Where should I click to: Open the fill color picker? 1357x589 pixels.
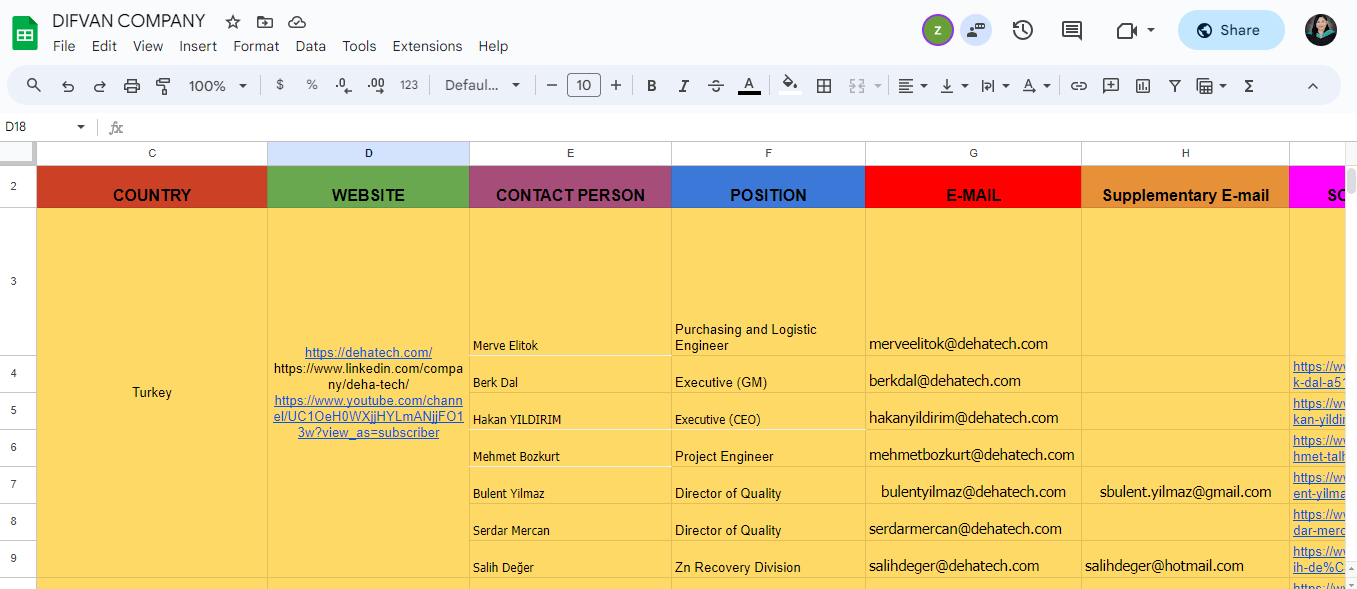[x=790, y=86]
